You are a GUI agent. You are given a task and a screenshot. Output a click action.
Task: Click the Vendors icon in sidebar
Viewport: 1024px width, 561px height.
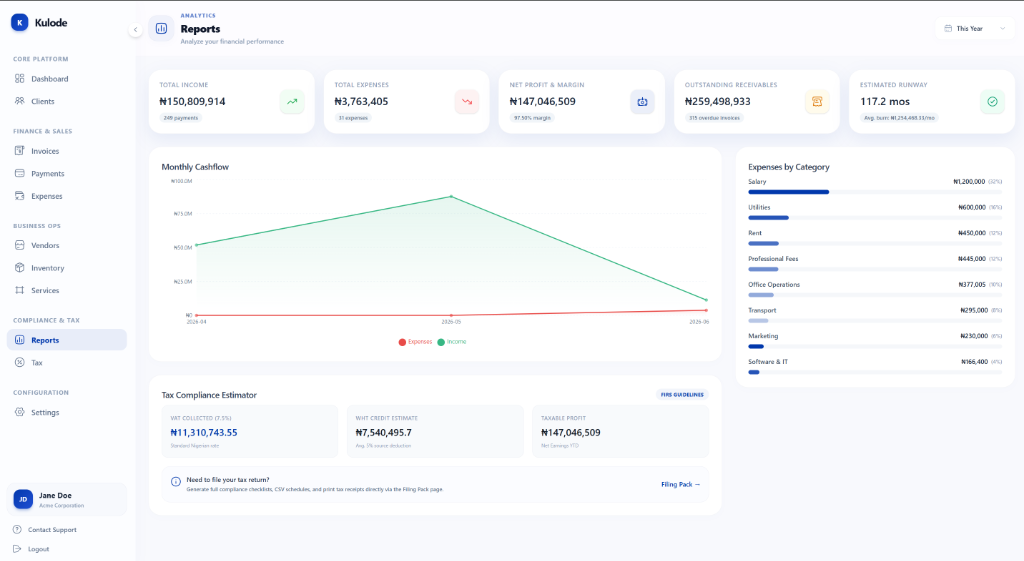click(20, 246)
